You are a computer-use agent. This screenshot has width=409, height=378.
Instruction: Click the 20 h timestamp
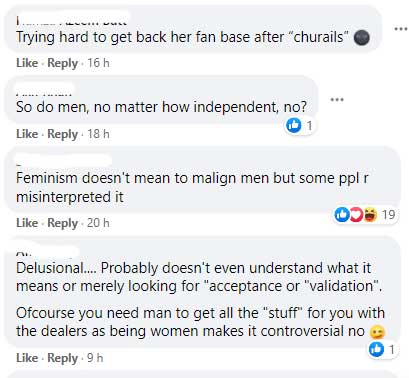(98, 223)
